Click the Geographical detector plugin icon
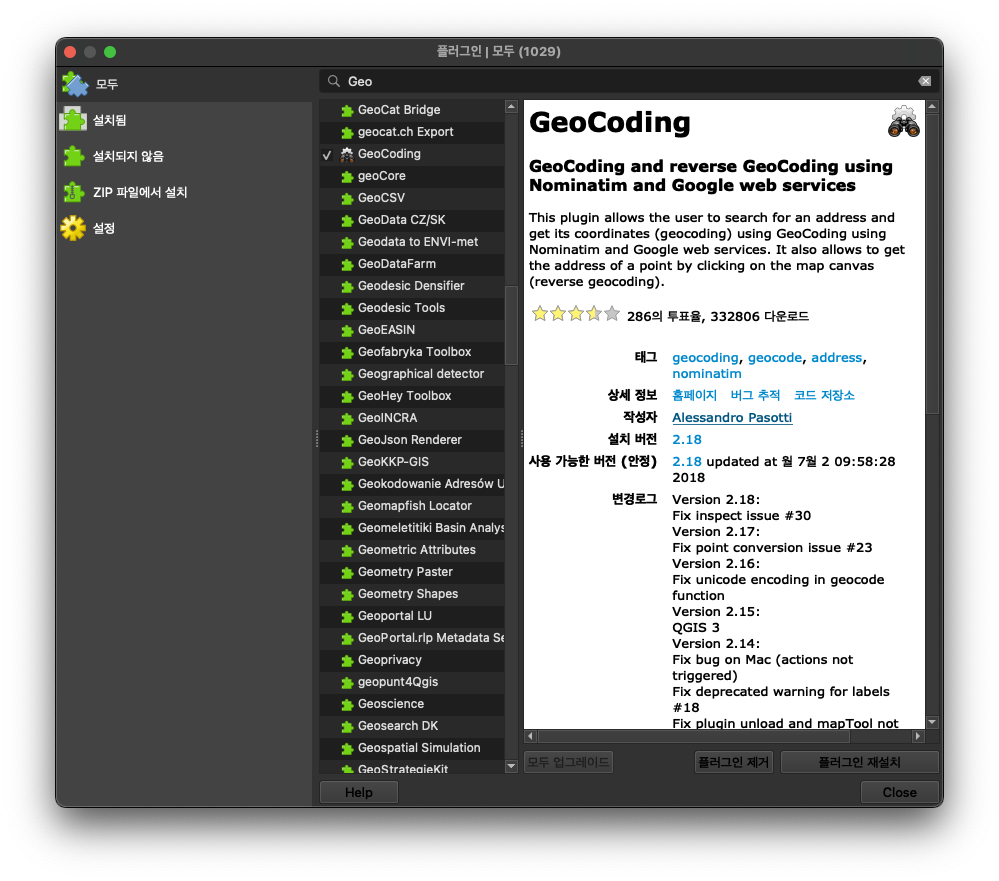The width and height of the screenshot is (999, 881). click(347, 375)
